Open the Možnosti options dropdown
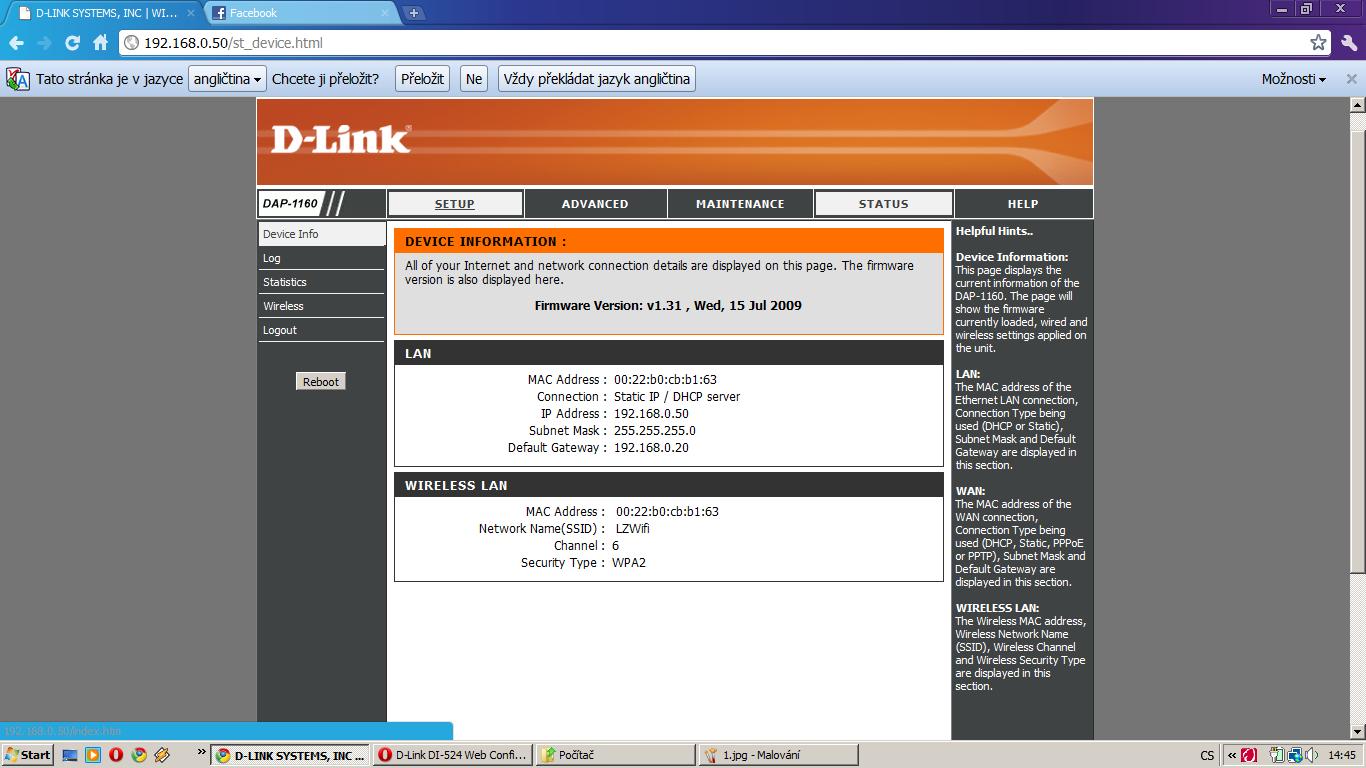The height and width of the screenshot is (768, 1366). tap(1293, 79)
